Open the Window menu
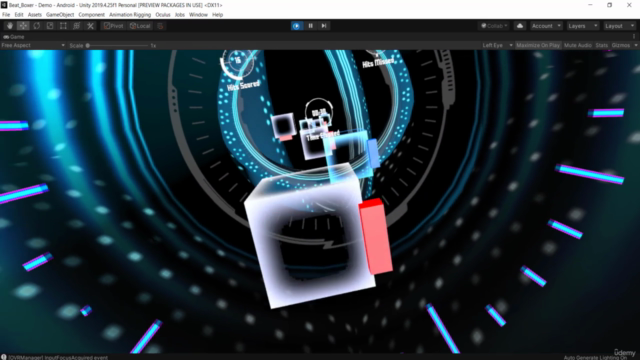 click(x=198, y=15)
